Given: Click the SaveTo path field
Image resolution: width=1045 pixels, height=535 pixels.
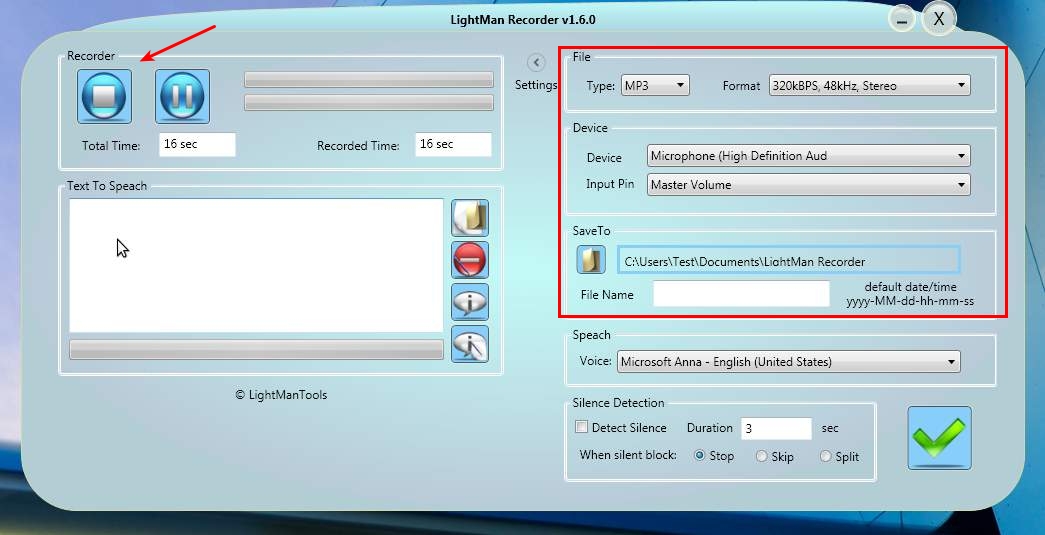Looking at the screenshot, I should [788, 260].
